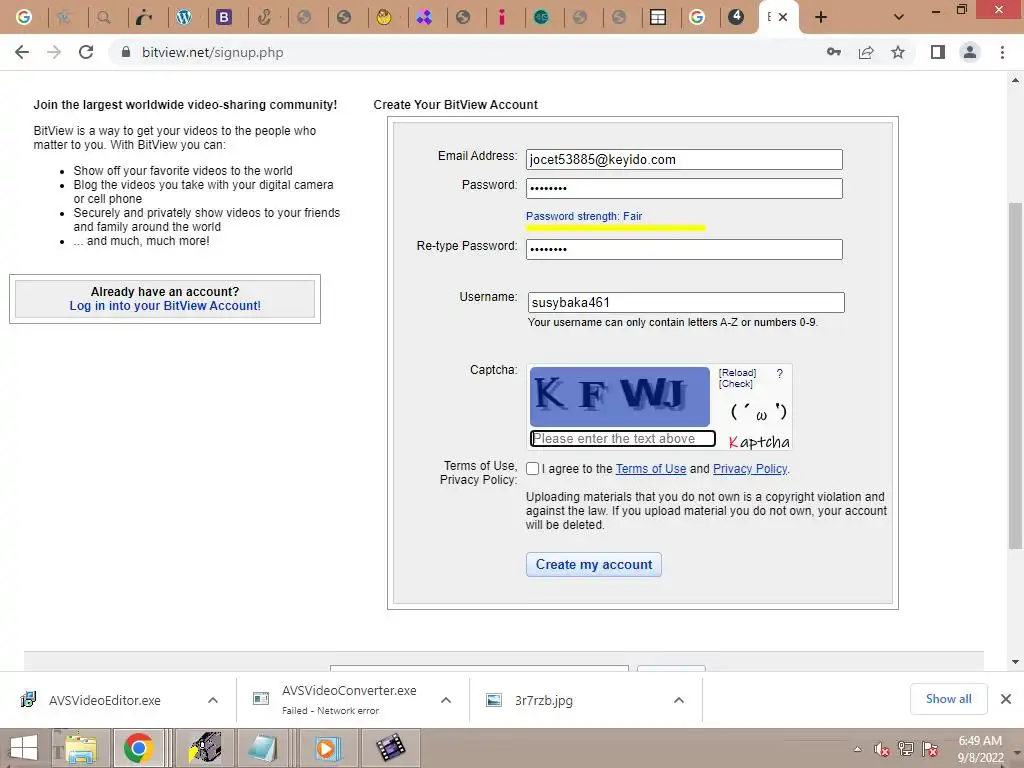Share this page using the share icon
Viewport: 1024px width, 768px height.
click(866, 52)
